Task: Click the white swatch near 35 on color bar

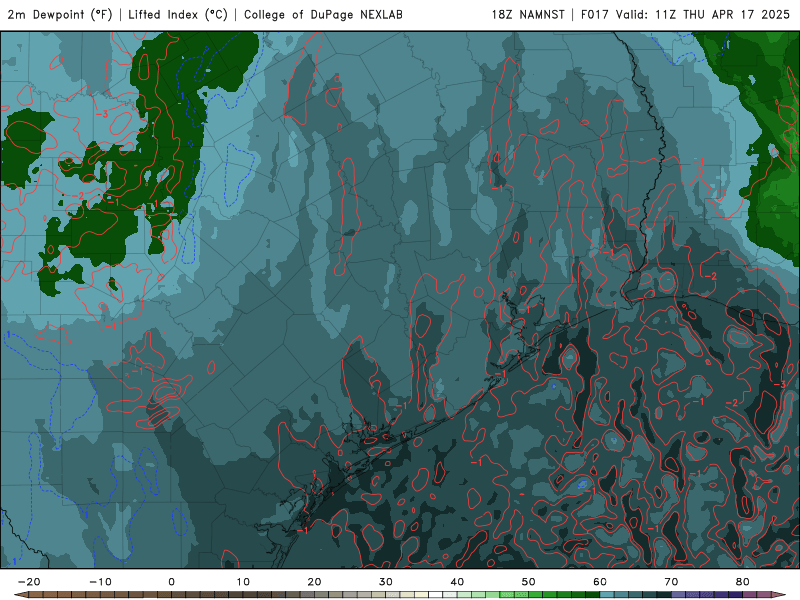Action: click(436, 595)
